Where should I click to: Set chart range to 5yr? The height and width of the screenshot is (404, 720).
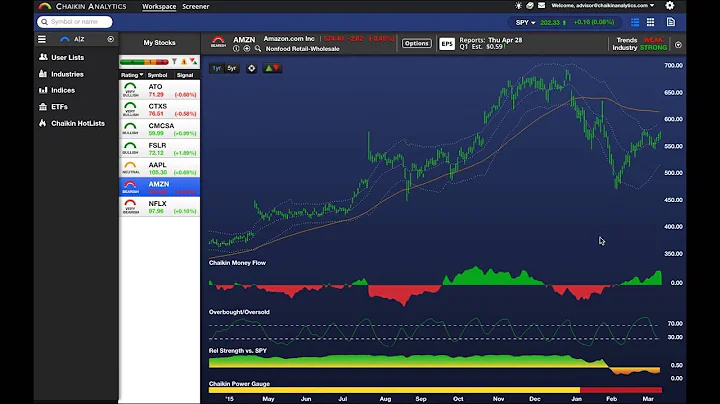232,68
